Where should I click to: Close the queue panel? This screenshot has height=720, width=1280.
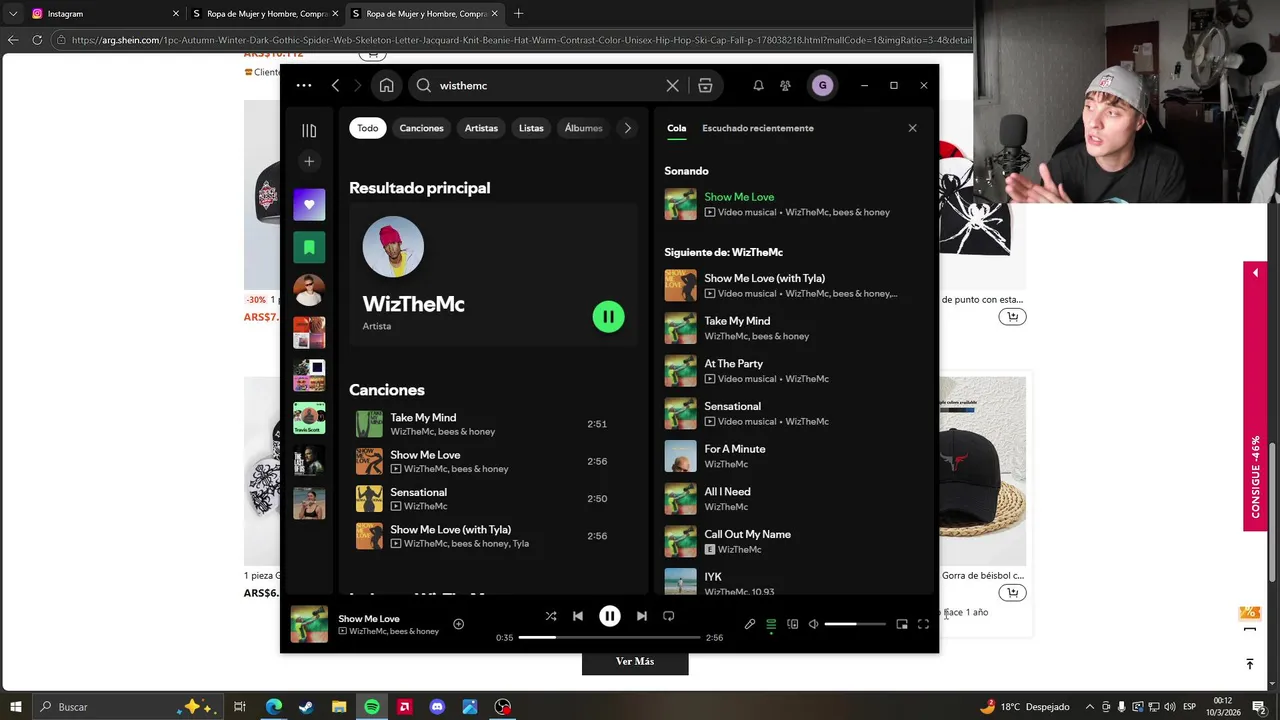click(x=912, y=128)
